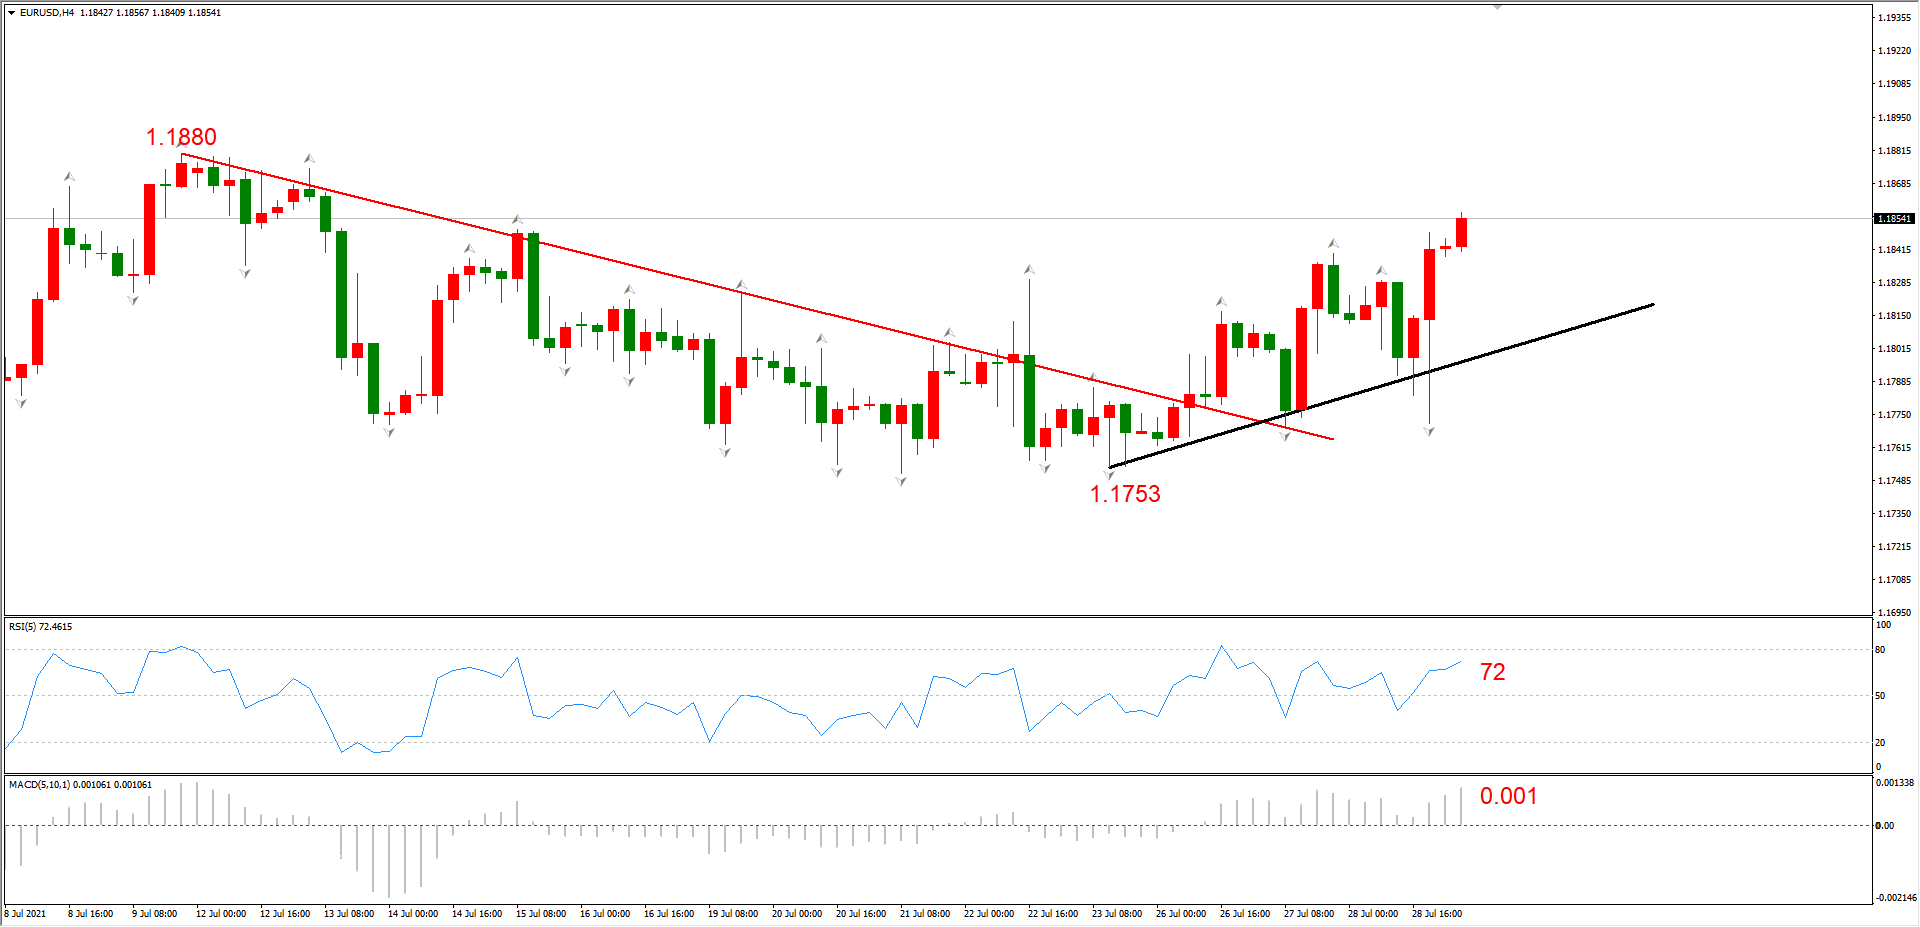1920x927 pixels.
Task: Click the 0.001338 MACD scale value
Action: pyautogui.click(x=1894, y=783)
